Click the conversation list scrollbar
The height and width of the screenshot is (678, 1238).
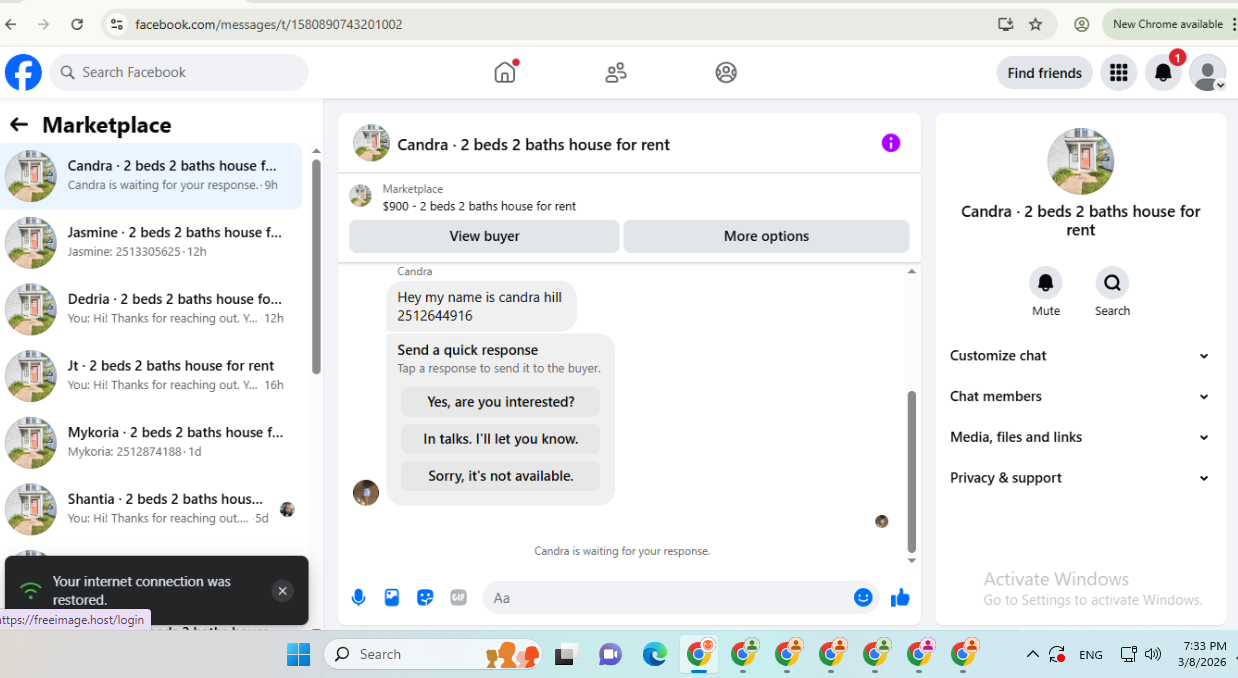click(316, 266)
